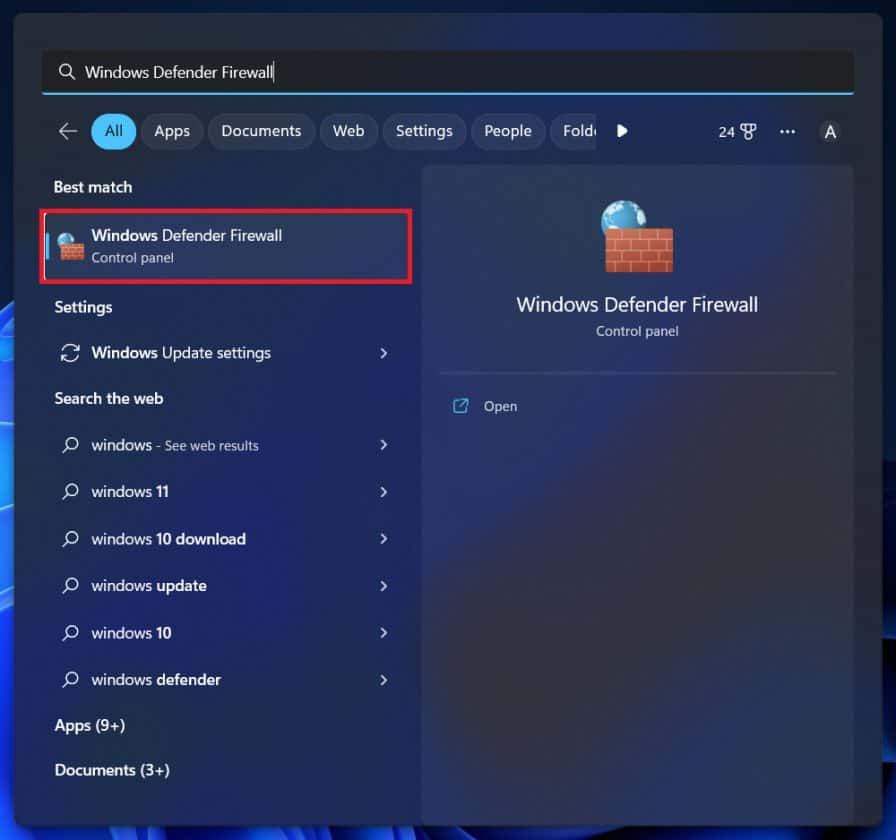Expand the 'windows defender' suggestion chevron
Image resolution: width=896 pixels, height=840 pixels.
pyautogui.click(x=384, y=680)
